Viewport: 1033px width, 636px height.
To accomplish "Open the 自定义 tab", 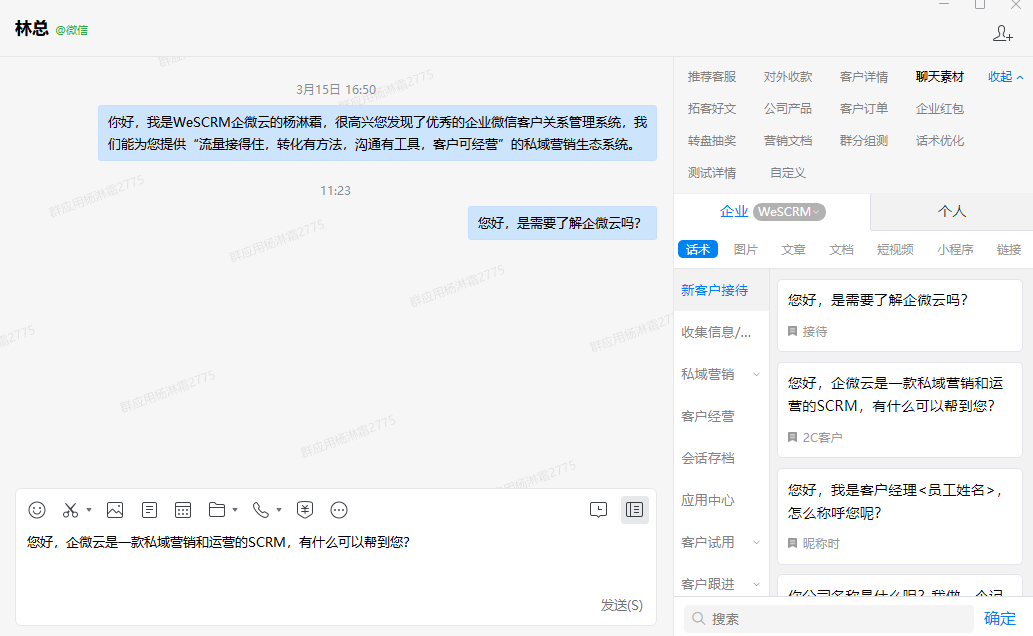I will pyautogui.click(x=788, y=173).
